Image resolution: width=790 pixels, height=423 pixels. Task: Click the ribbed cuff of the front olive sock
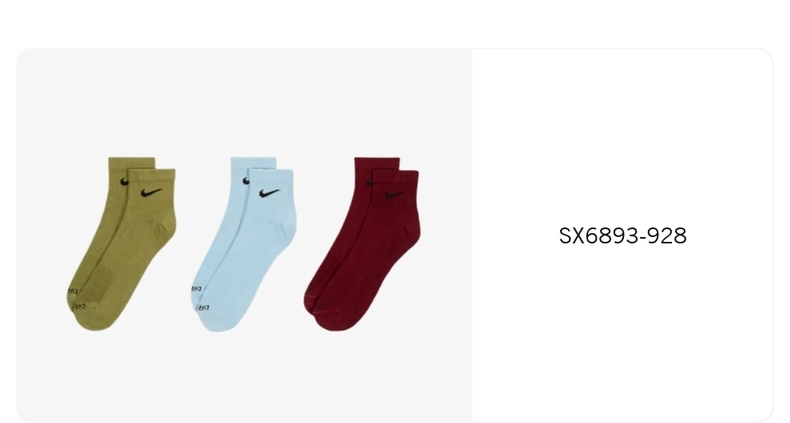tap(152, 177)
